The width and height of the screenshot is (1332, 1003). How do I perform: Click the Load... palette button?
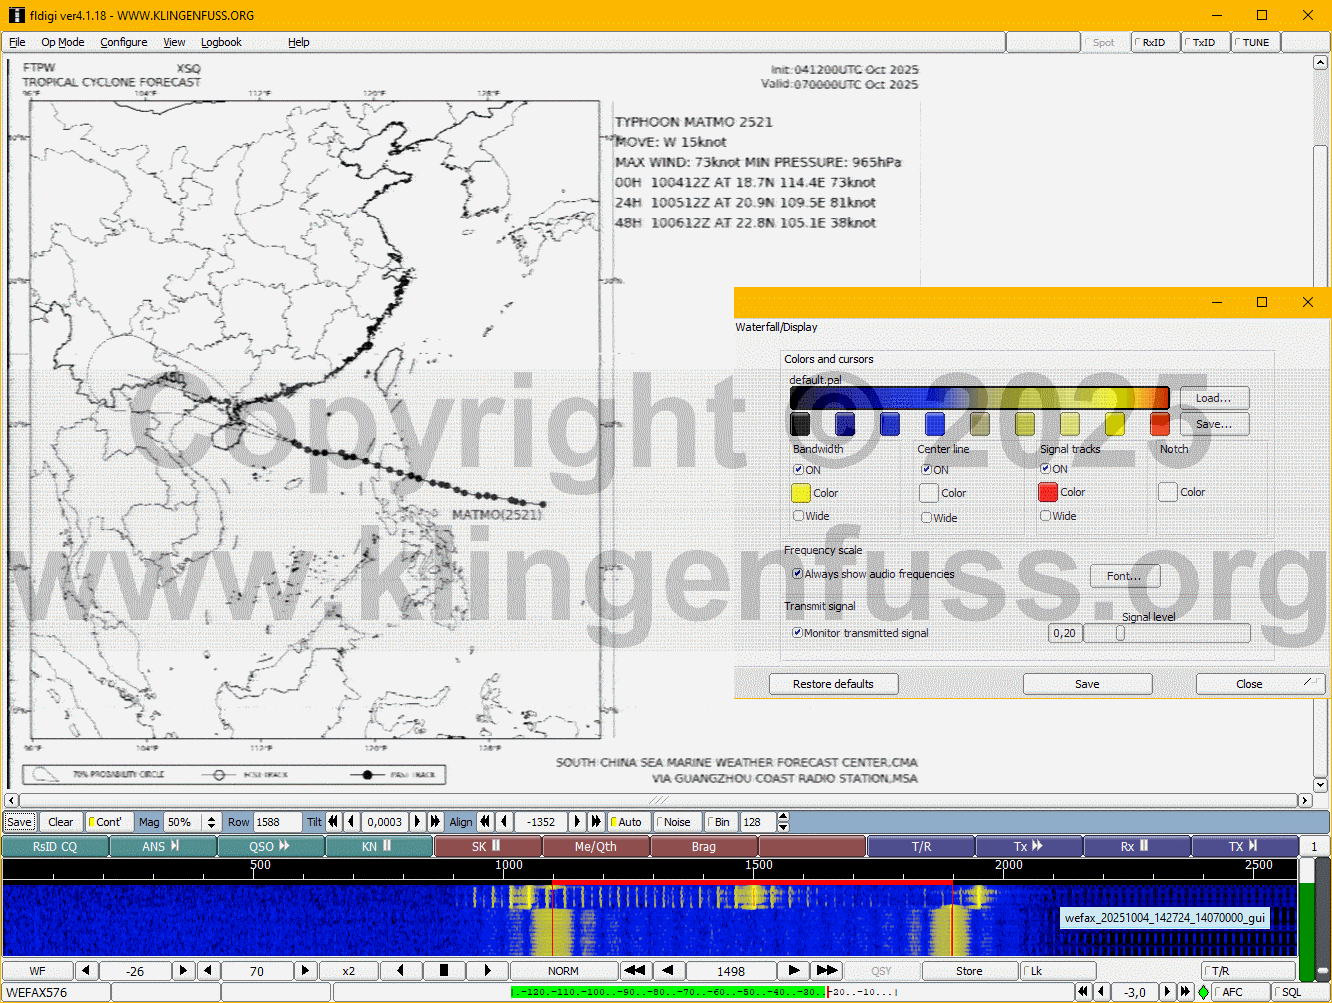click(x=1213, y=398)
